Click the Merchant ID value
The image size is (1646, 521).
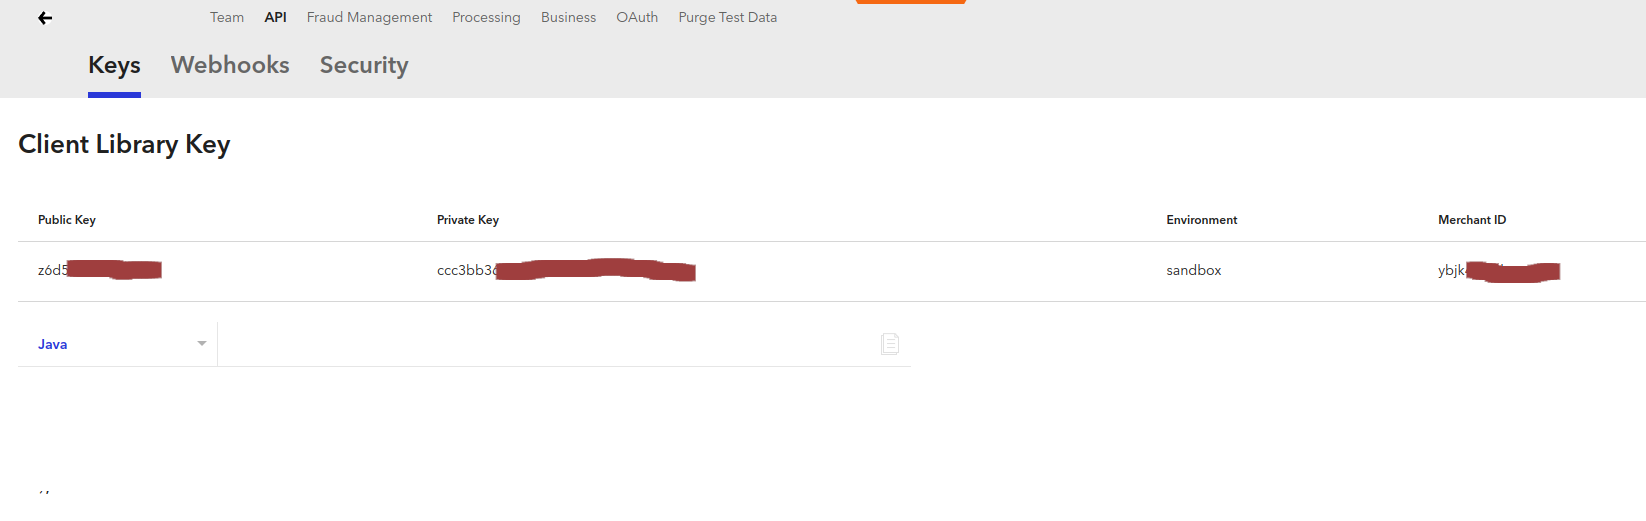pos(1499,271)
